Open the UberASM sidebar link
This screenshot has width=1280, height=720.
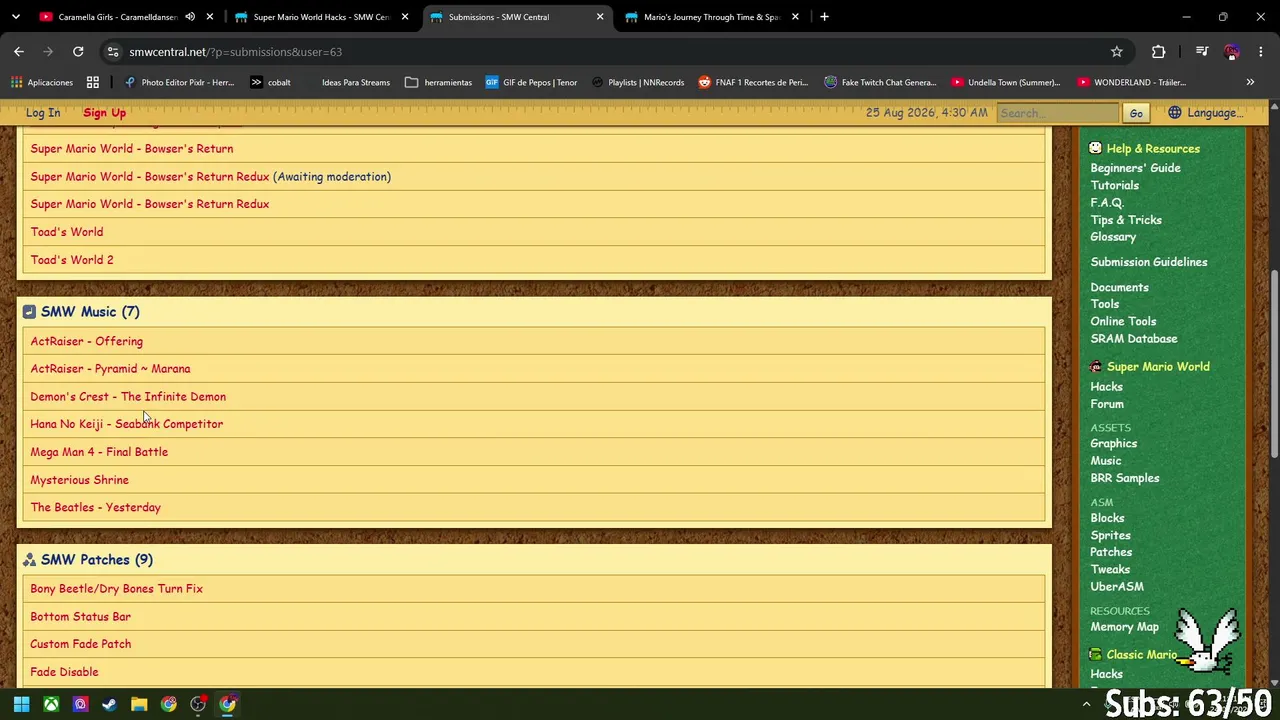(x=1117, y=586)
